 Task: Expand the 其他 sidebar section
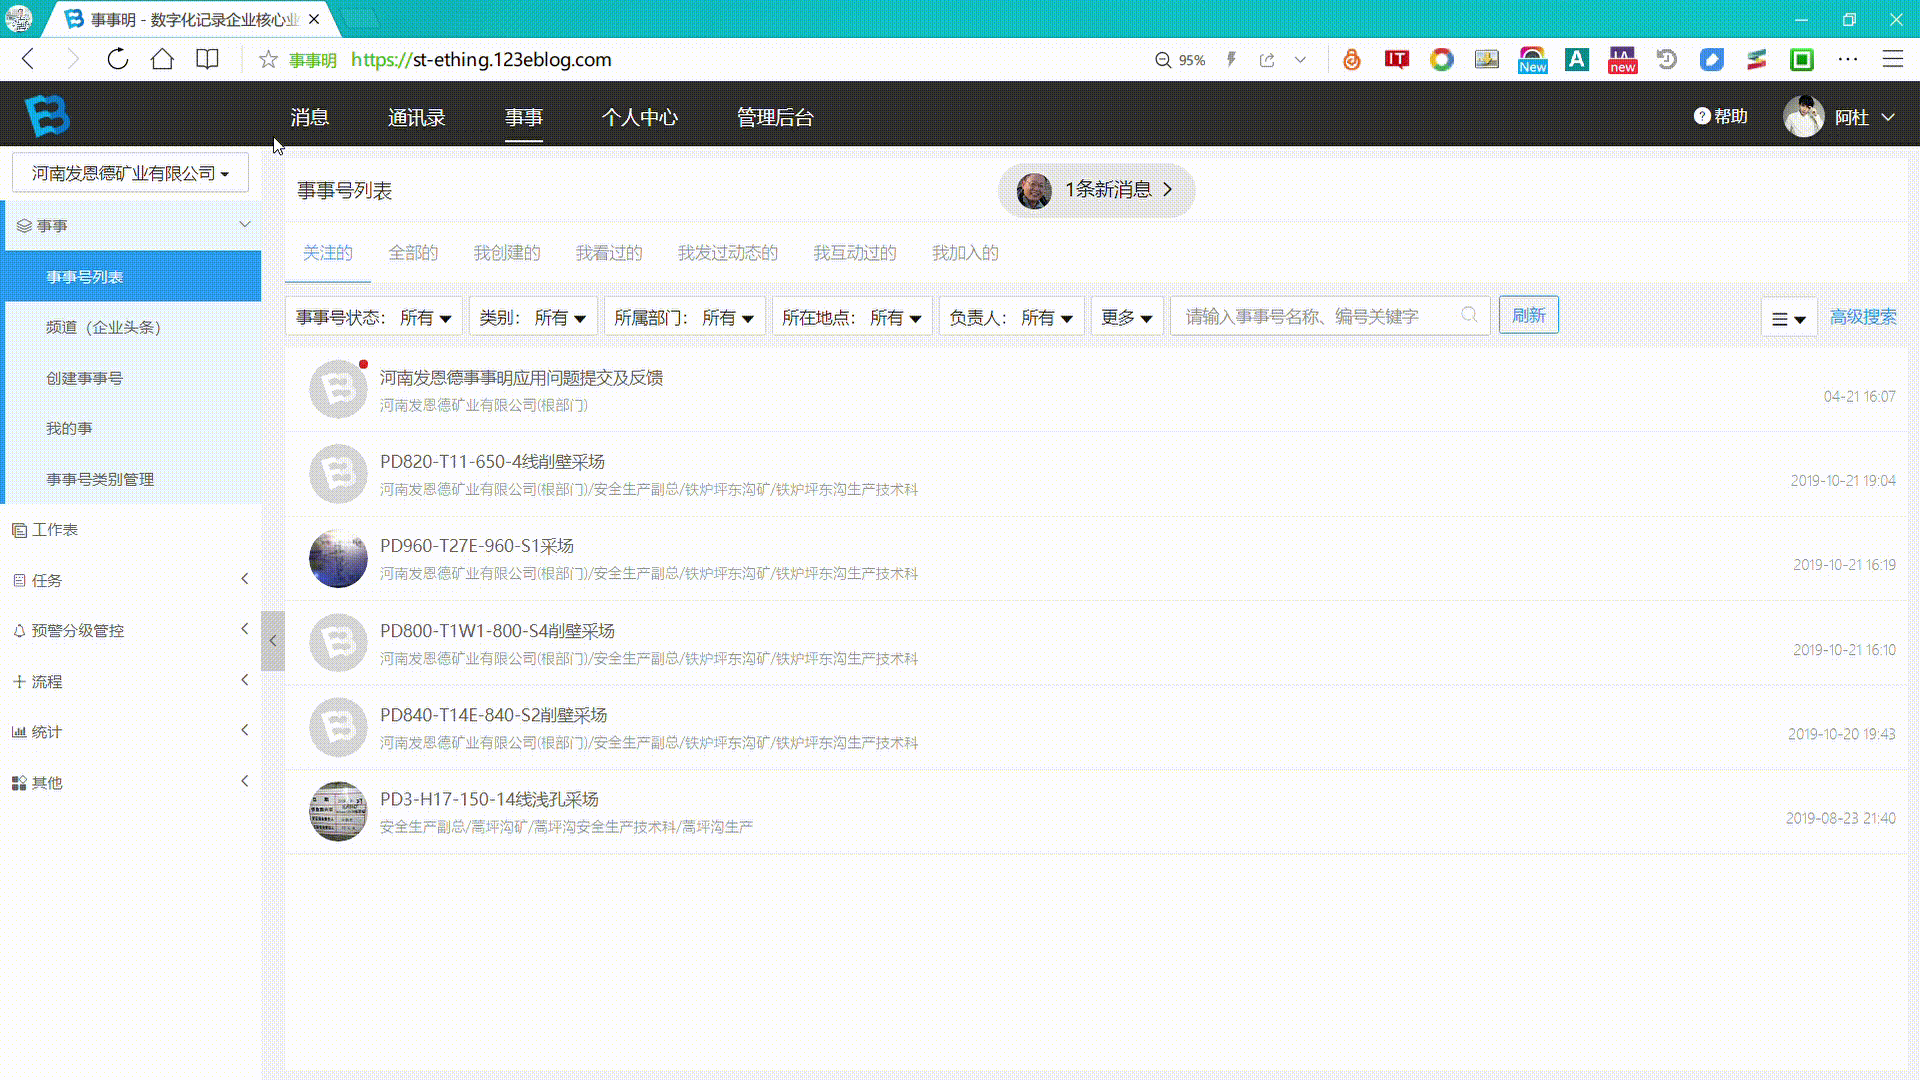tap(245, 781)
